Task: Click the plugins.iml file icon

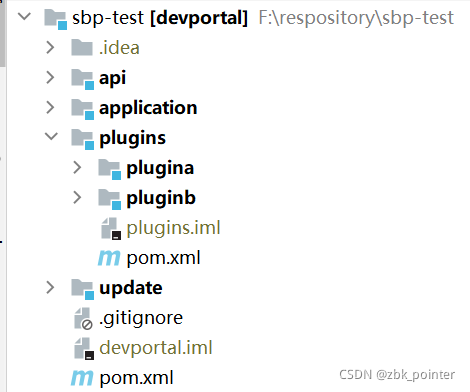Action: [111, 229]
